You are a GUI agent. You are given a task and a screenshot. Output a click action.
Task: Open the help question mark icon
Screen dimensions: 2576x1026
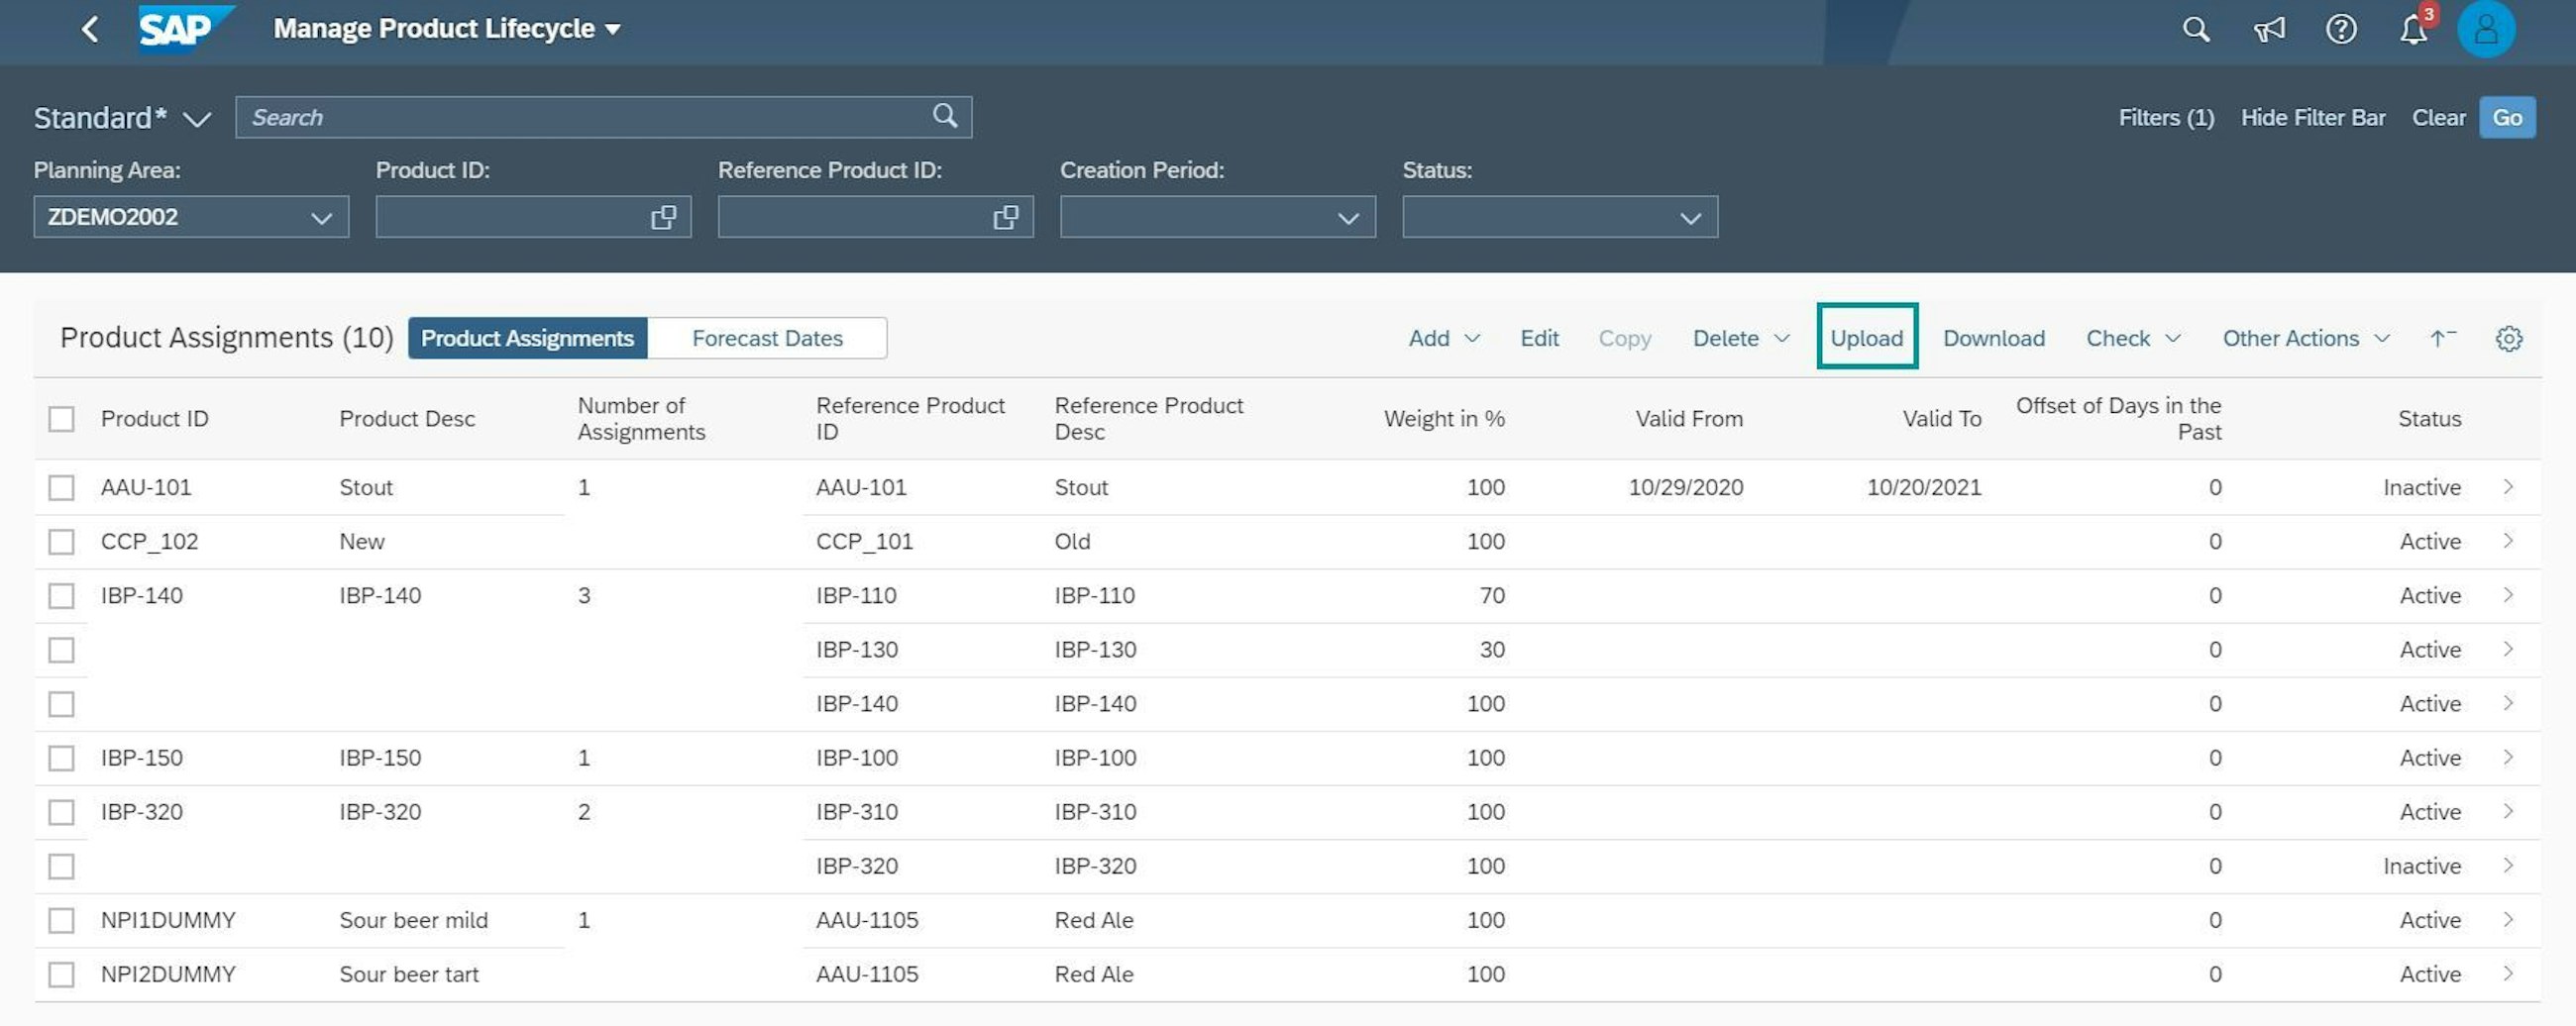pos(2340,29)
